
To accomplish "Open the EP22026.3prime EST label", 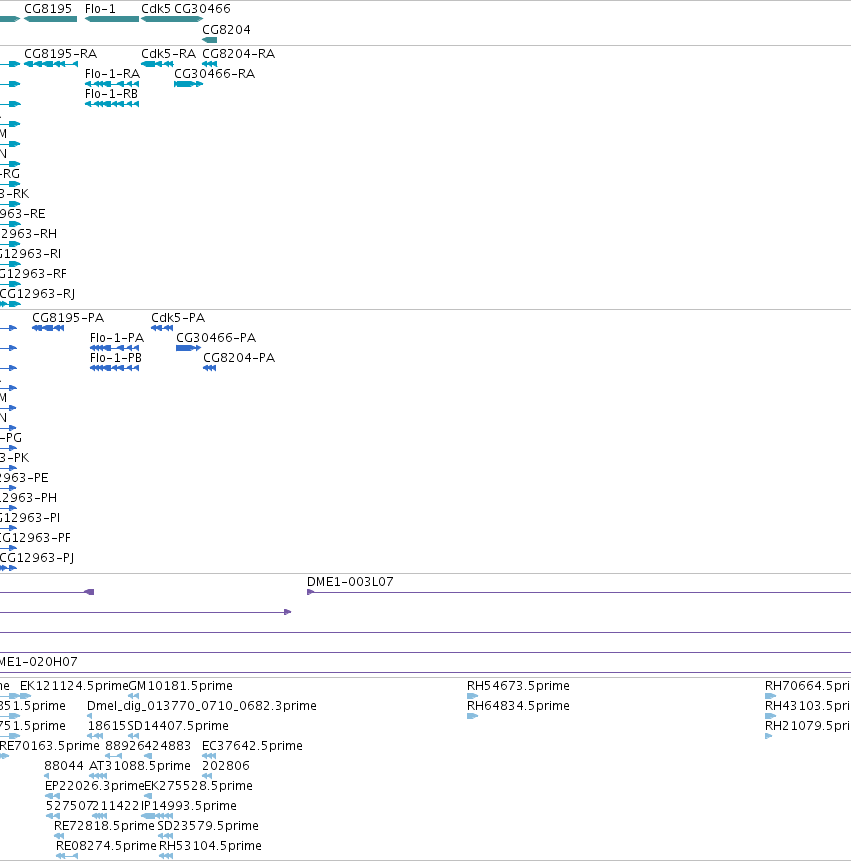I will click(x=94, y=786).
